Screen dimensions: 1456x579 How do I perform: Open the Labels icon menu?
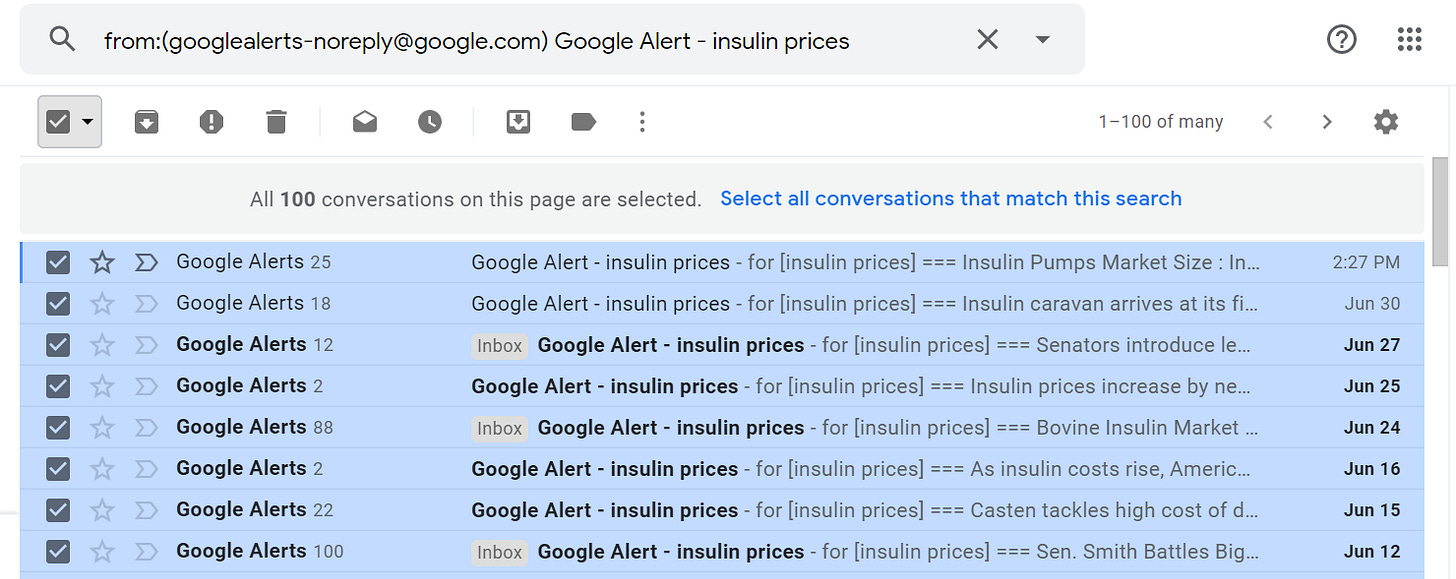coord(583,122)
